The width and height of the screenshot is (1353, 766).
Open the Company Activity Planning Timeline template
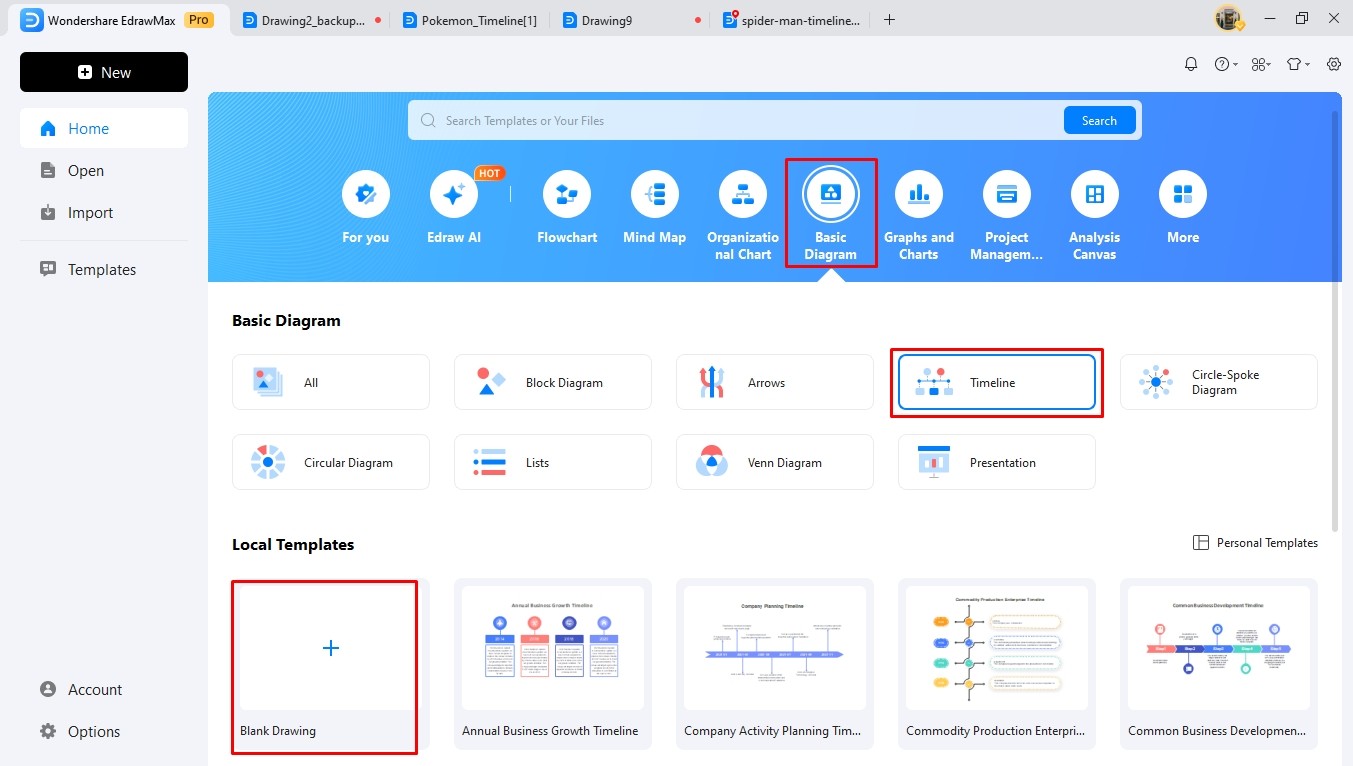pos(775,664)
